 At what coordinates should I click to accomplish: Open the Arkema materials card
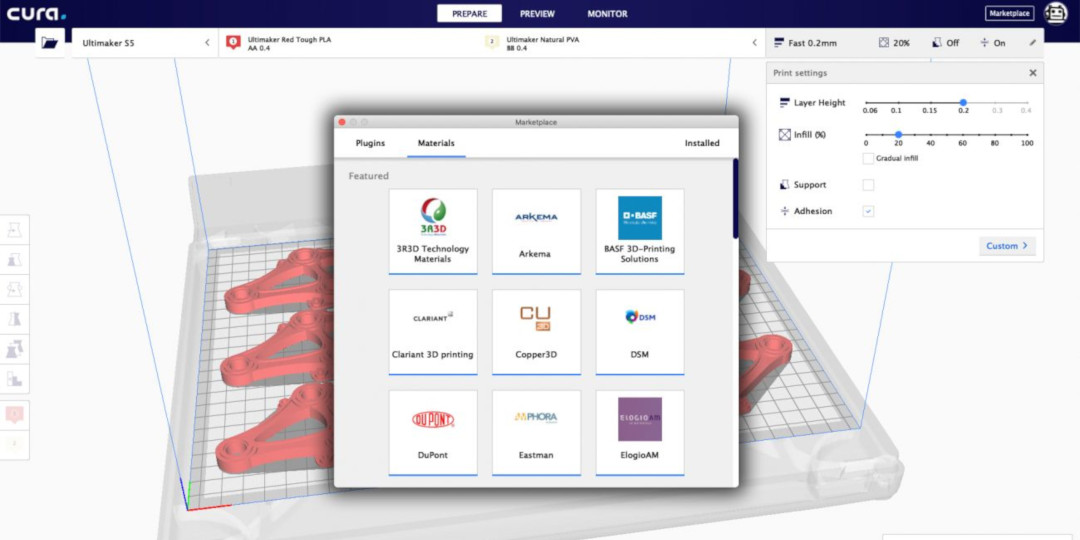pyautogui.click(x=536, y=232)
